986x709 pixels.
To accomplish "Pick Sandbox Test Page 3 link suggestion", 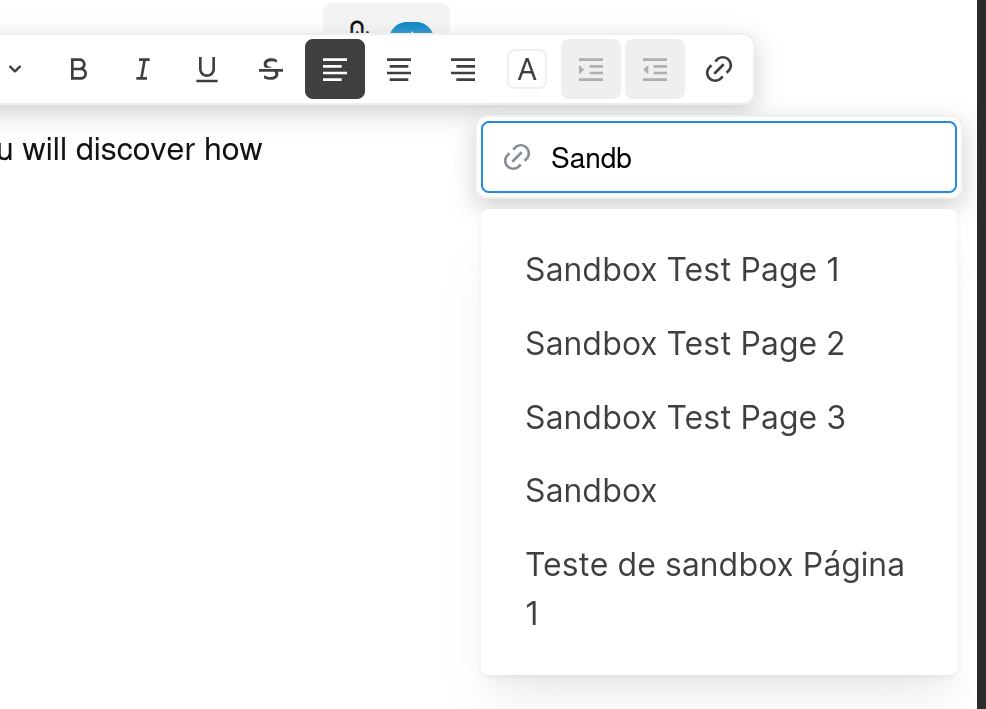I will tap(685, 418).
